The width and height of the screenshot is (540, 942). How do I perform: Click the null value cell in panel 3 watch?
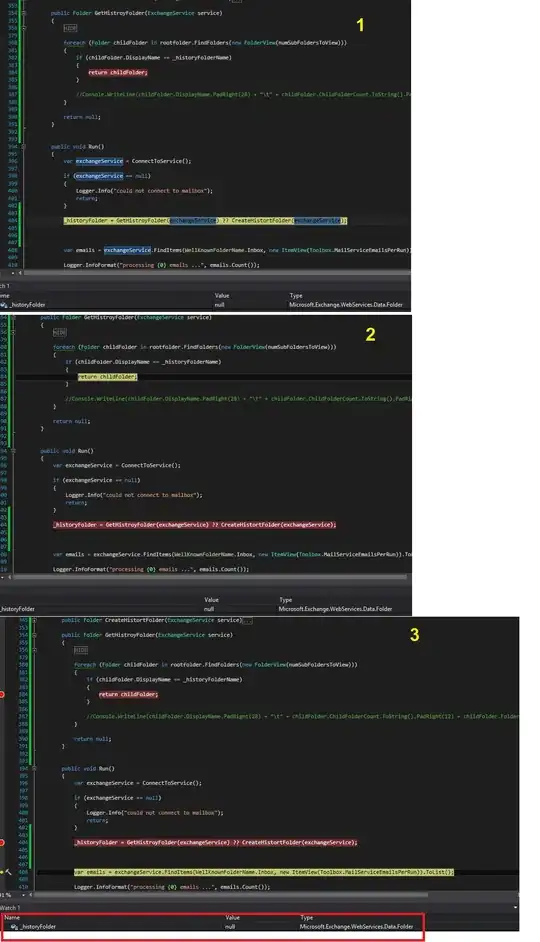230,926
